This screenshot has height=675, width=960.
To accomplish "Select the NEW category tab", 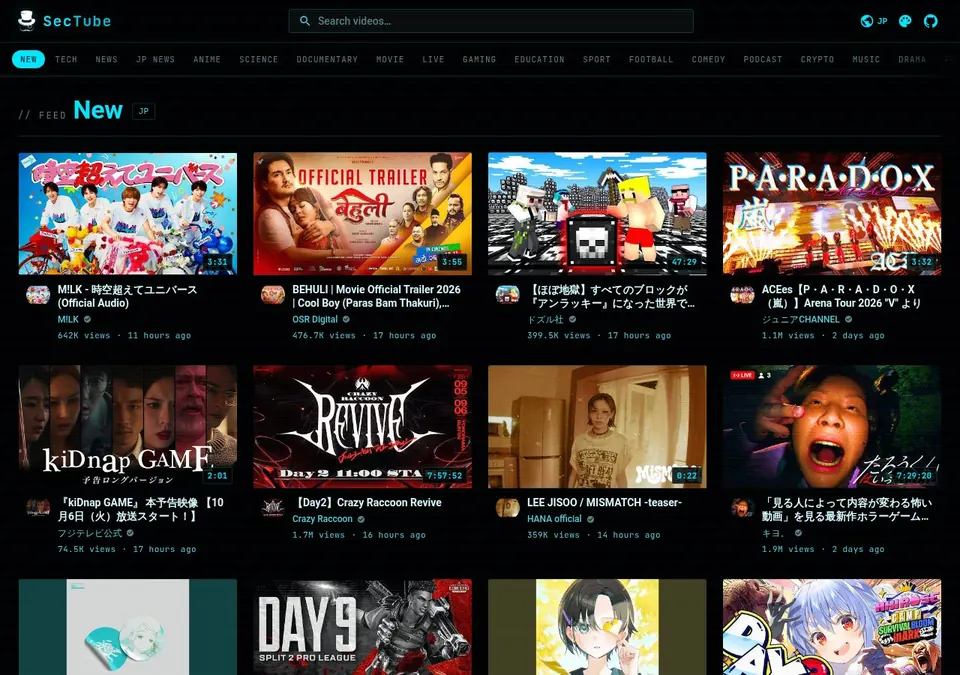I will pos(28,59).
